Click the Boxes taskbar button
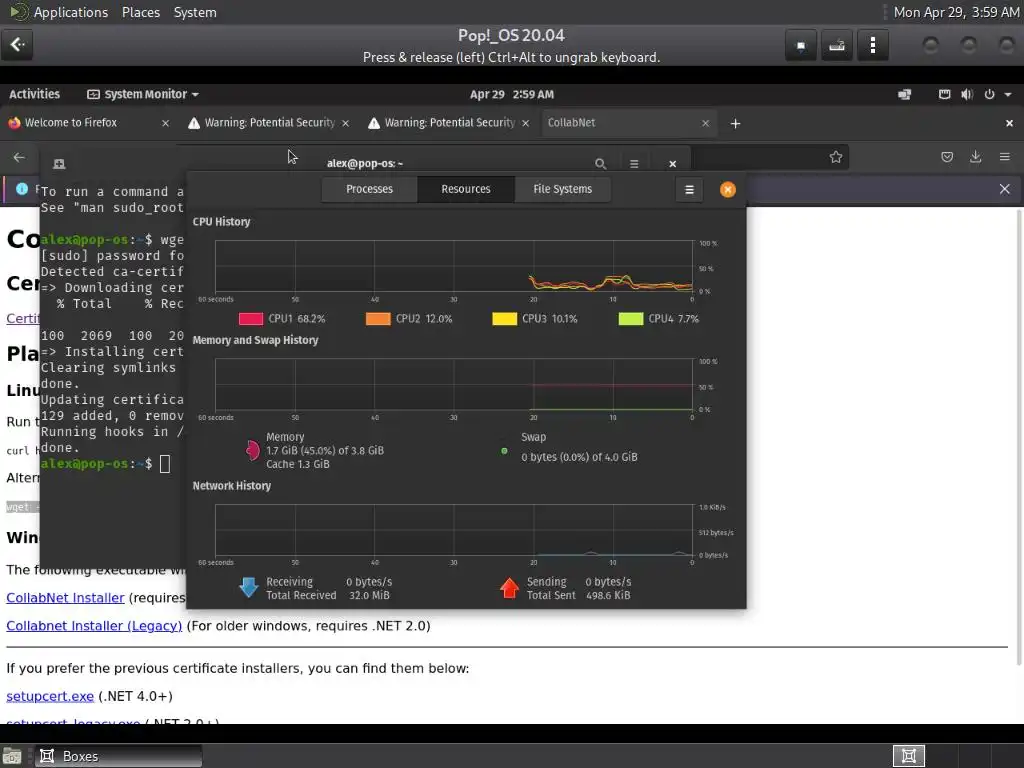1024x768 pixels. pos(118,756)
